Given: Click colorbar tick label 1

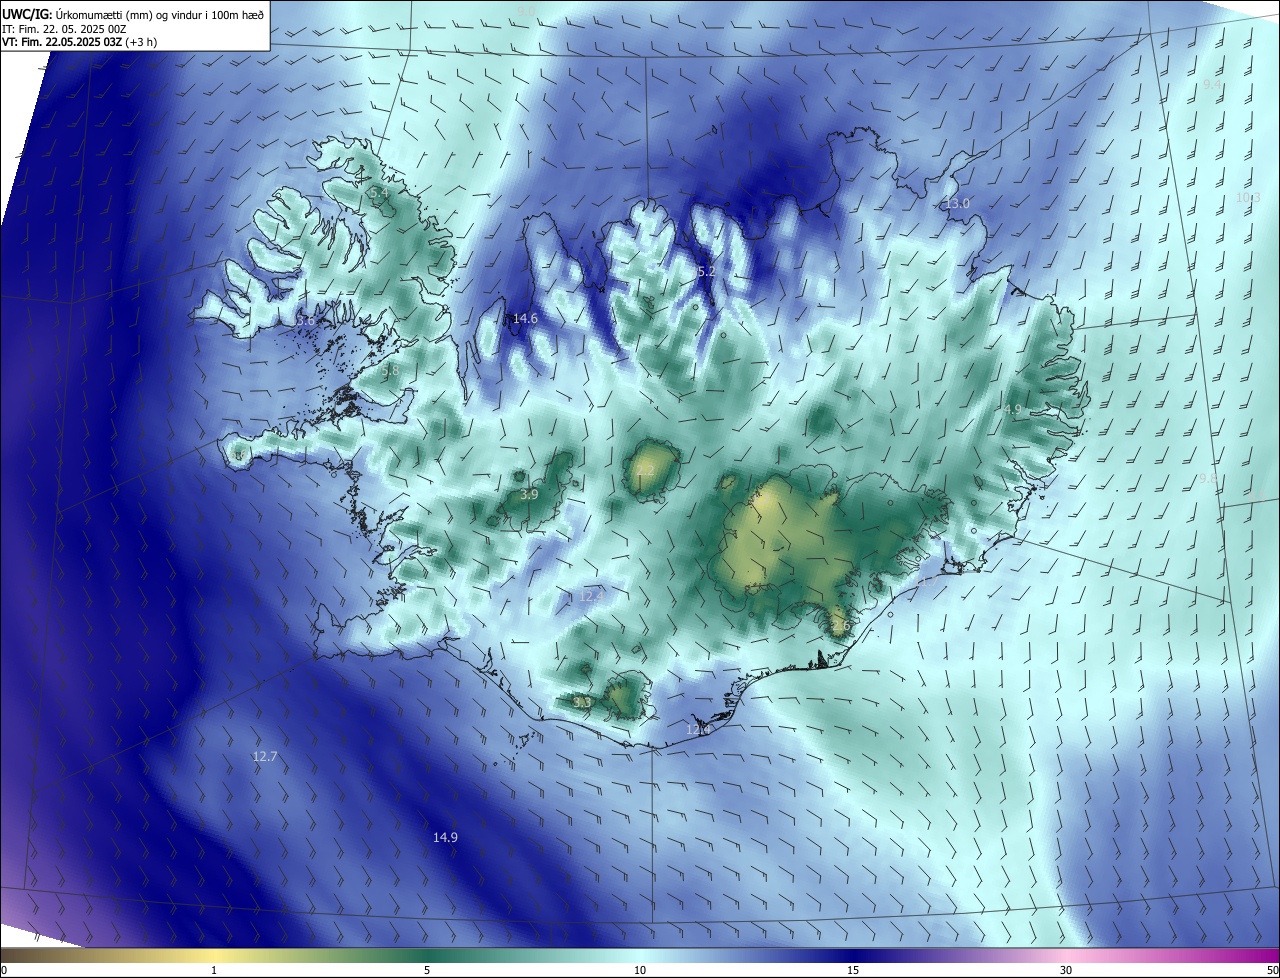Looking at the screenshot, I should tap(214, 970).
